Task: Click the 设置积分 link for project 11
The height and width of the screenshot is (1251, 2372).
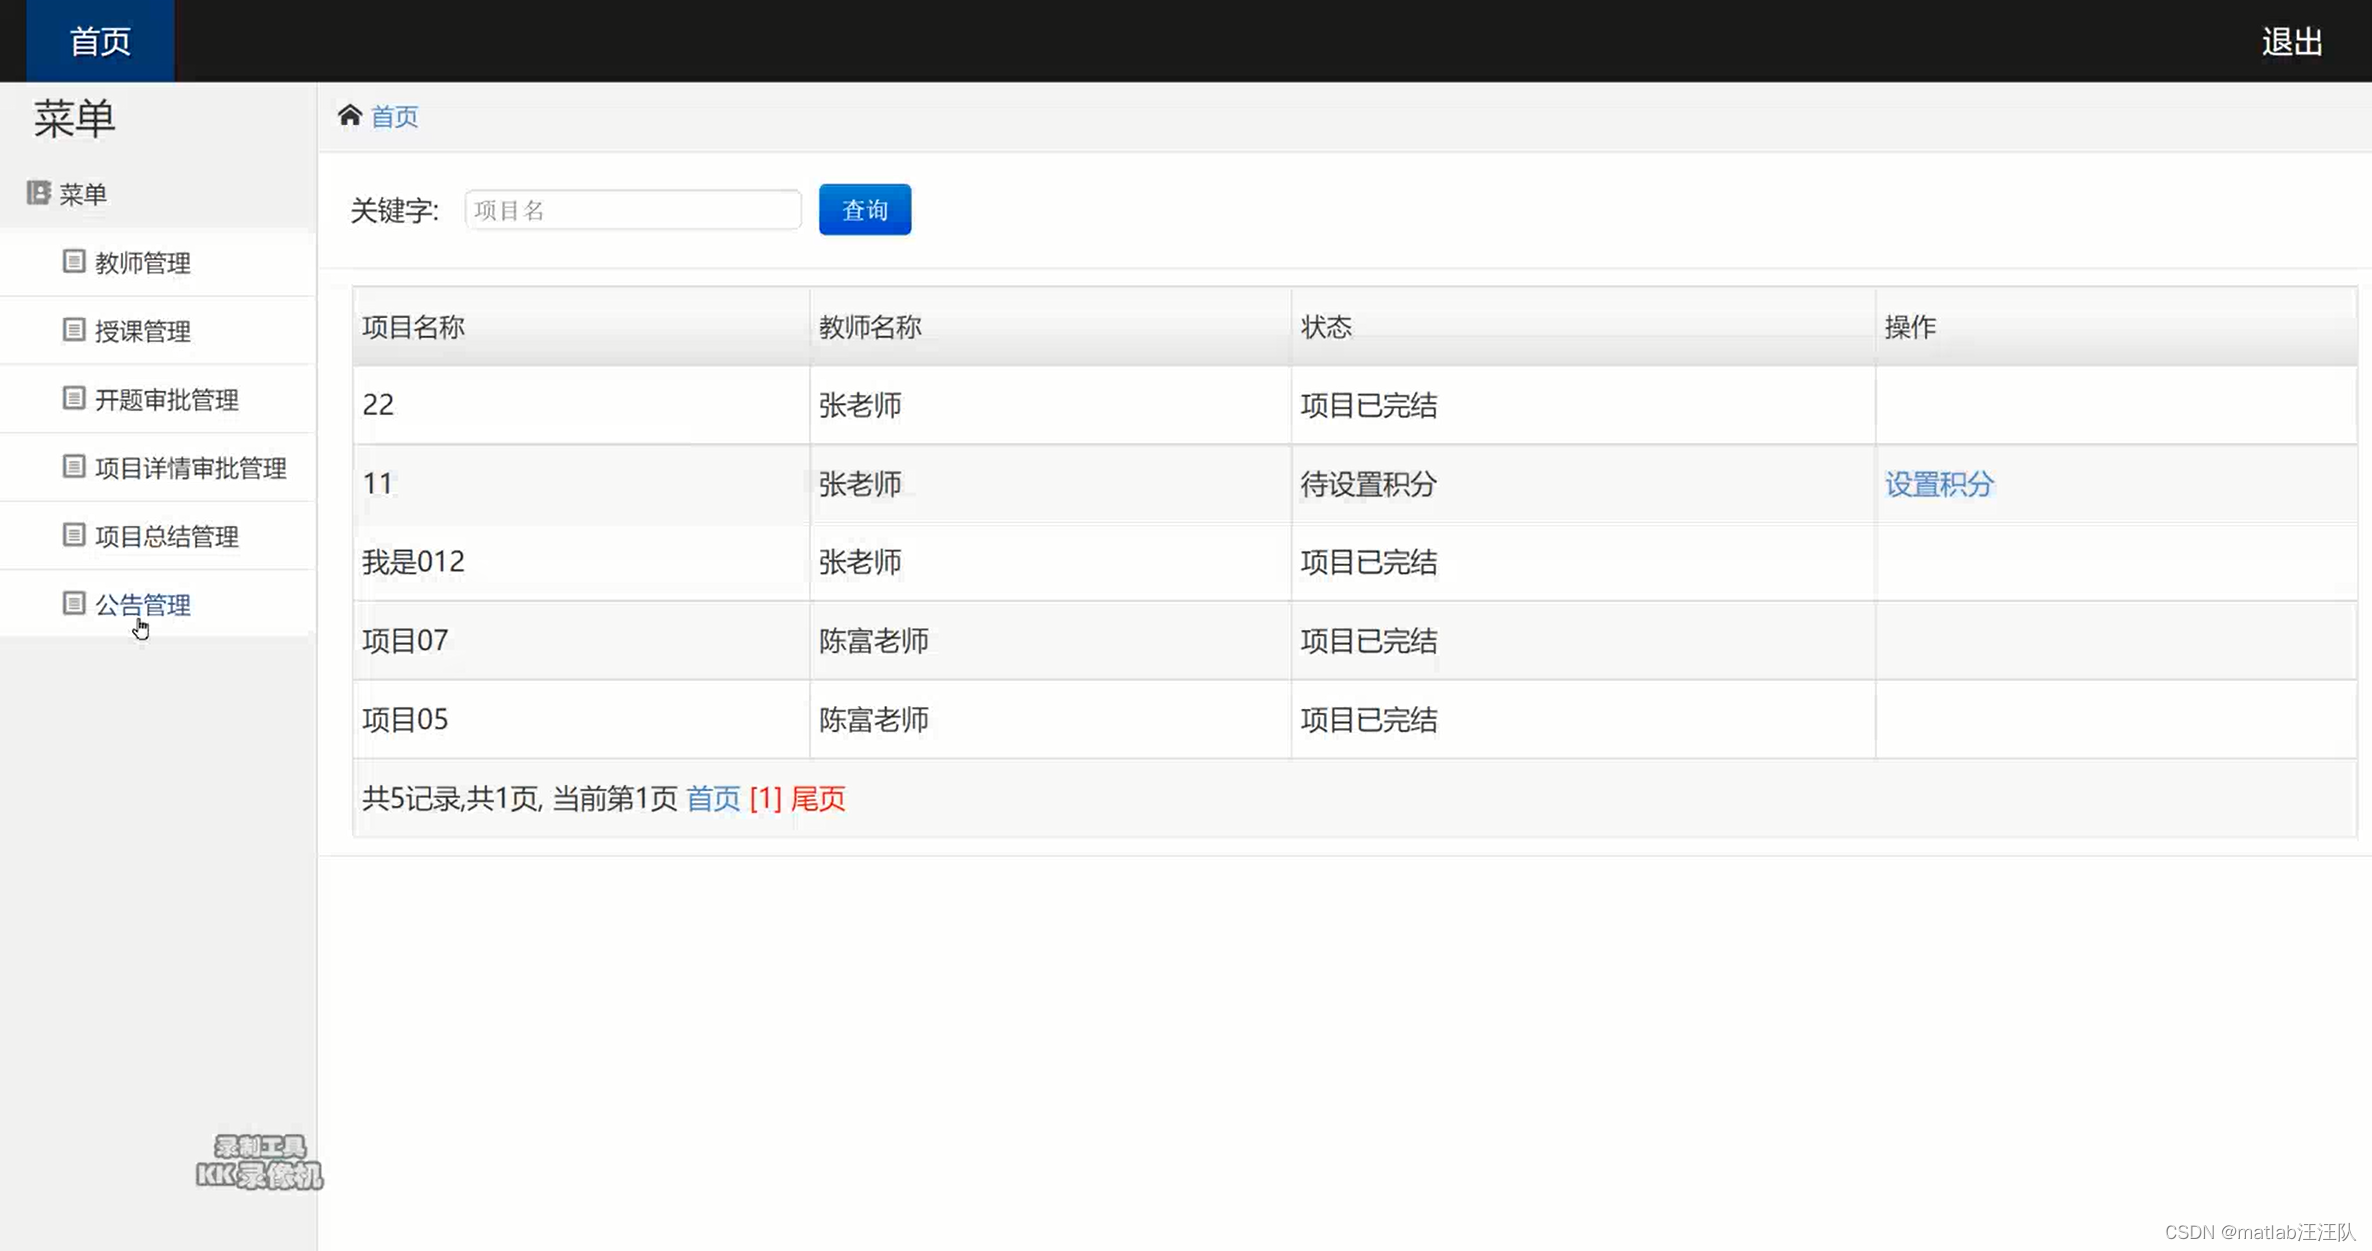Action: click(x=1939, y=484)
